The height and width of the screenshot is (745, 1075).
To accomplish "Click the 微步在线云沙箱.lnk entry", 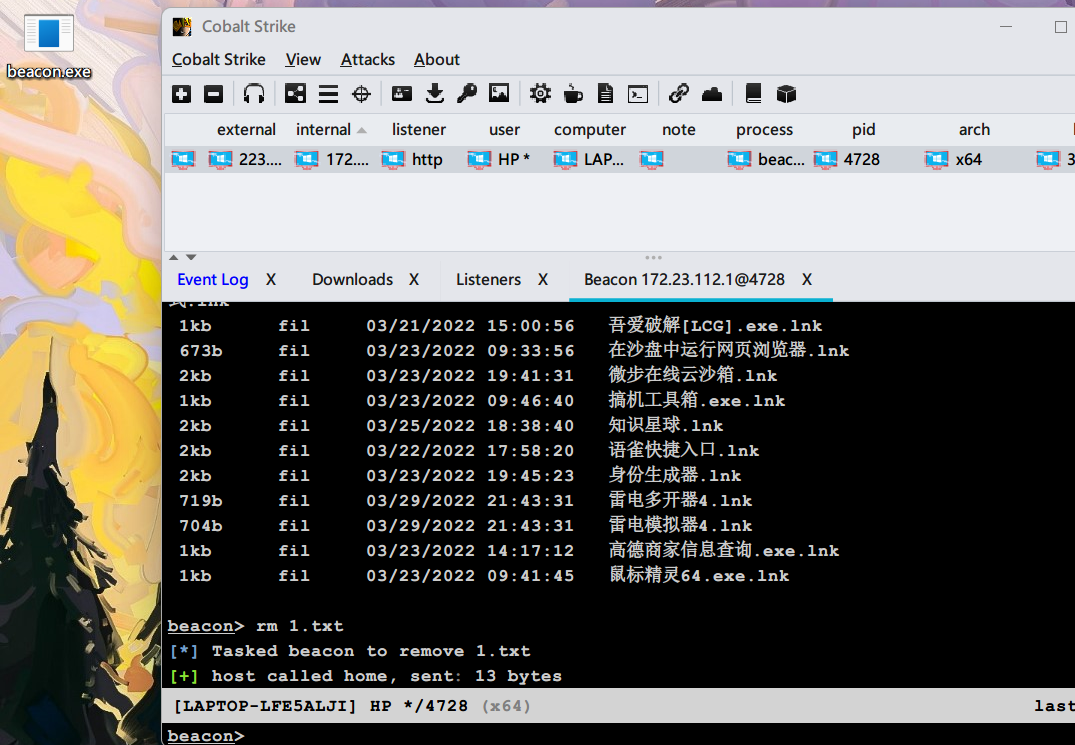I will pyautogui.click(x=692, y=376).
